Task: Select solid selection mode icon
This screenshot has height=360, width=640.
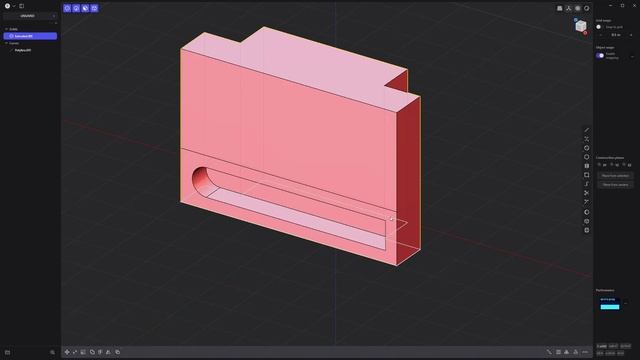Action: coord(94,8)
